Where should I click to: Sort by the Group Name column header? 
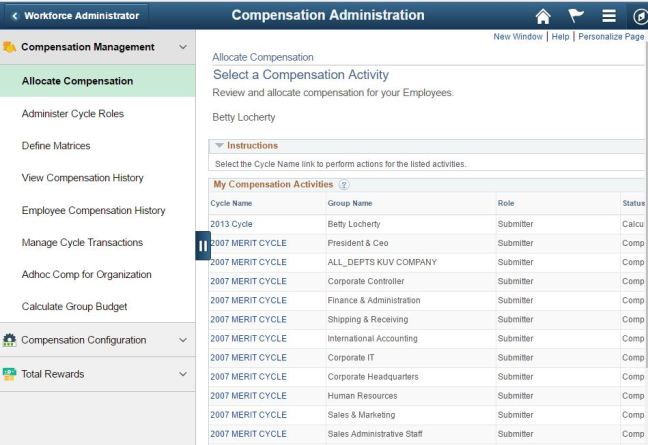(x=349, y=203)
